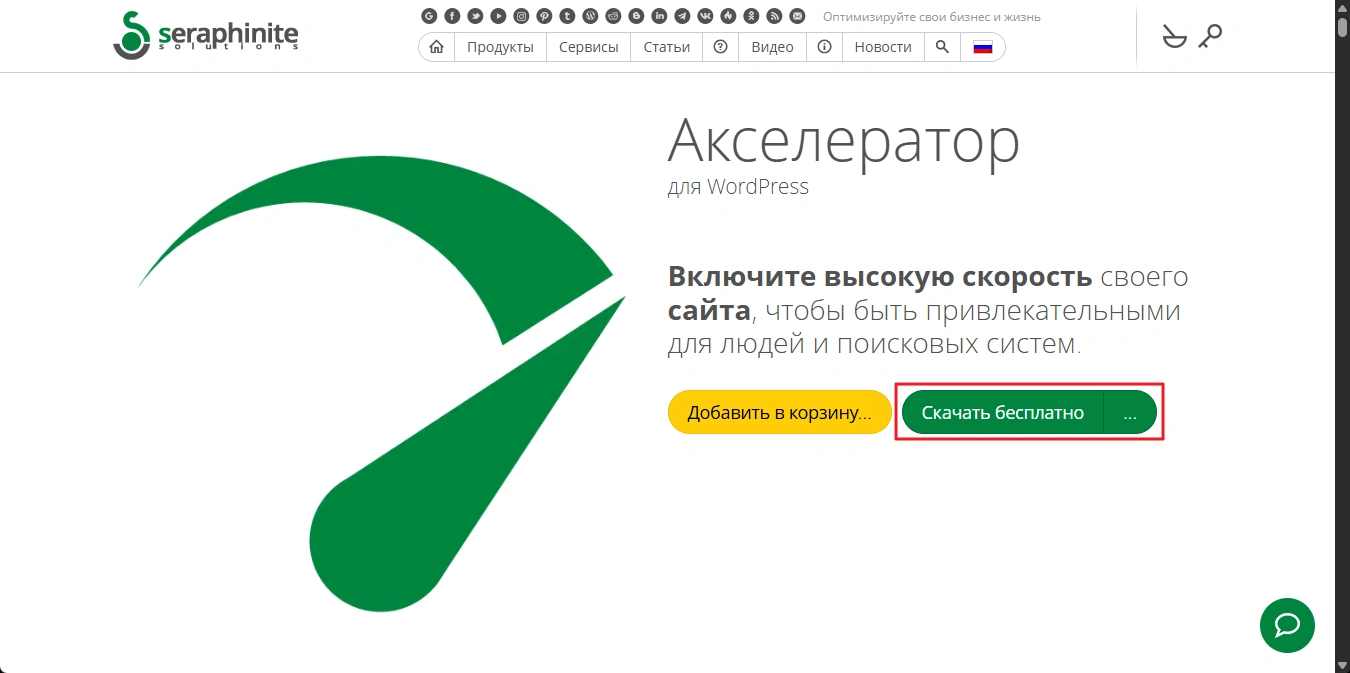Open the Сервисы menu
This screenshot has width=1350, height=673.
(588, 47)
